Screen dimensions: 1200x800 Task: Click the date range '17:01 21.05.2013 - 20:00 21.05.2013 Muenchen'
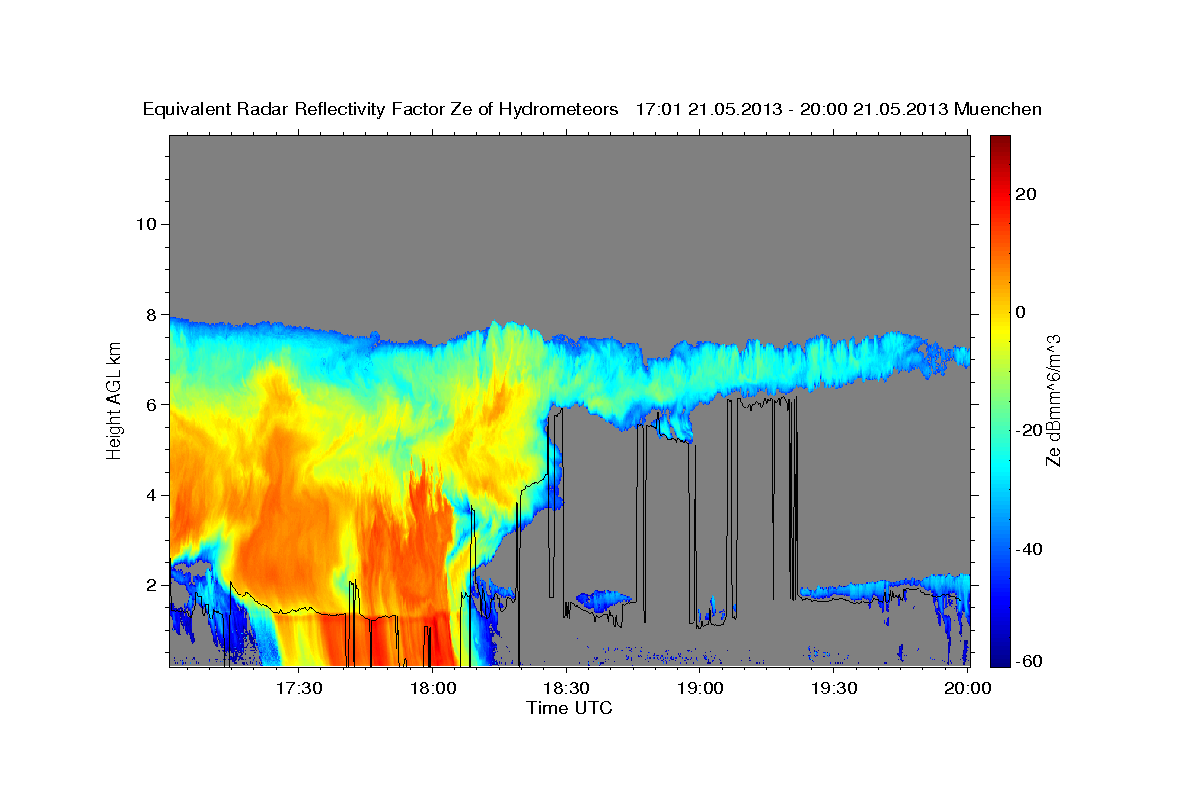click(839, 109)
